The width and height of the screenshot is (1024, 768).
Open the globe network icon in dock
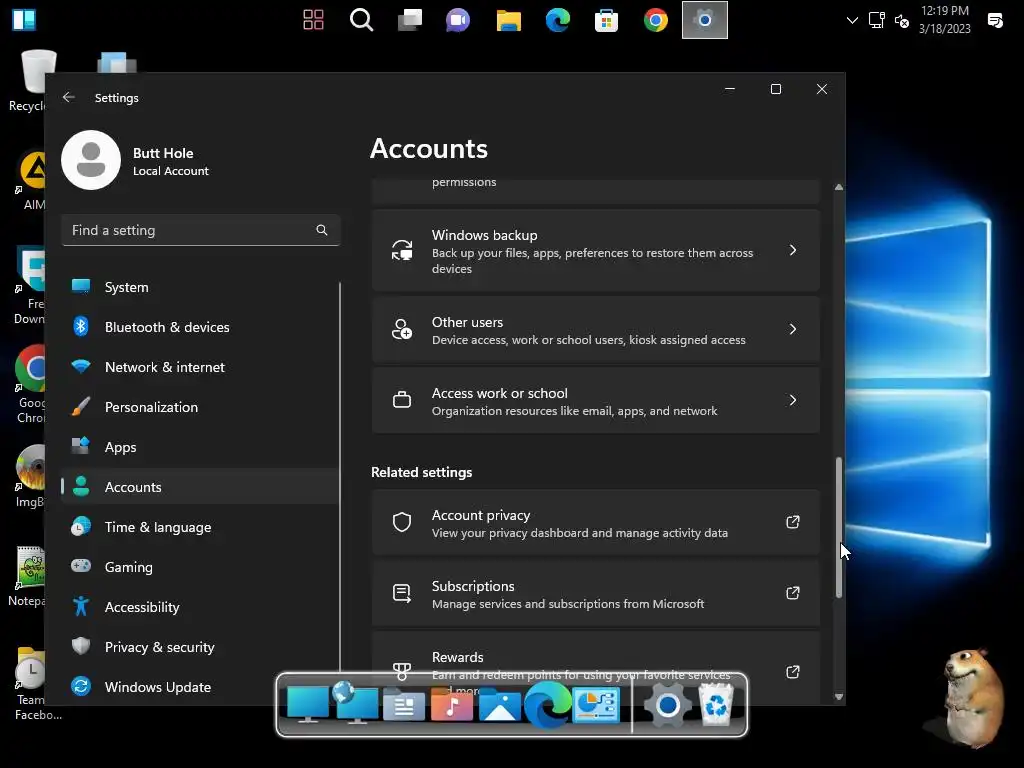click(x=356, y=703)
